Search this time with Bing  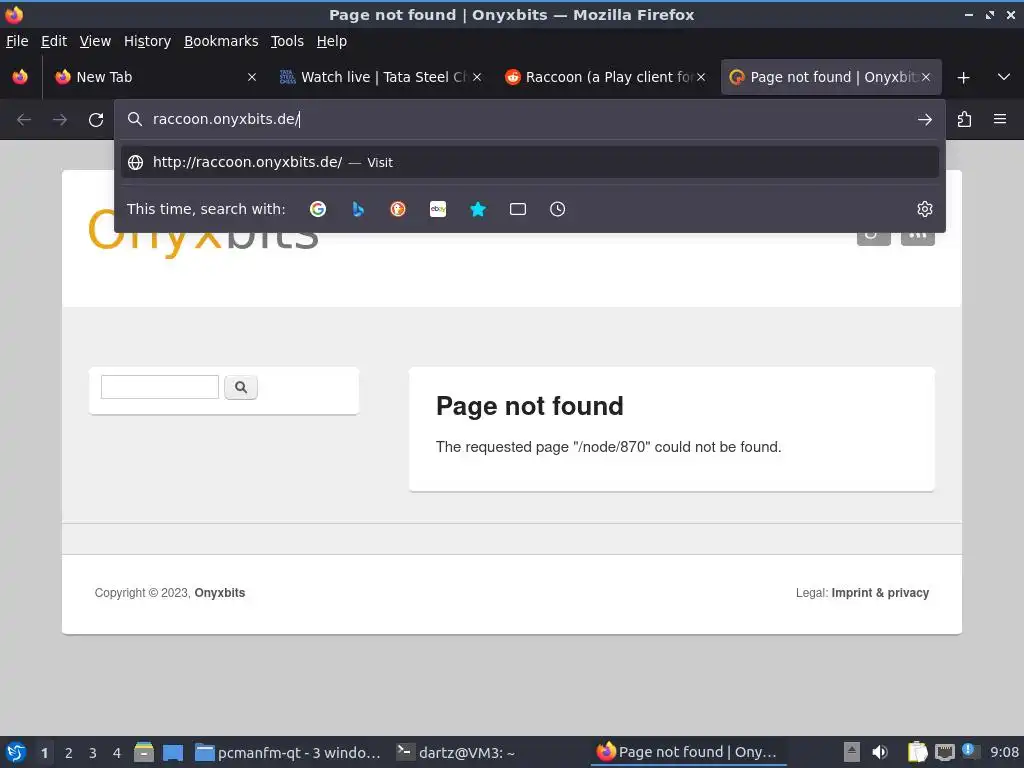[358, 209]
